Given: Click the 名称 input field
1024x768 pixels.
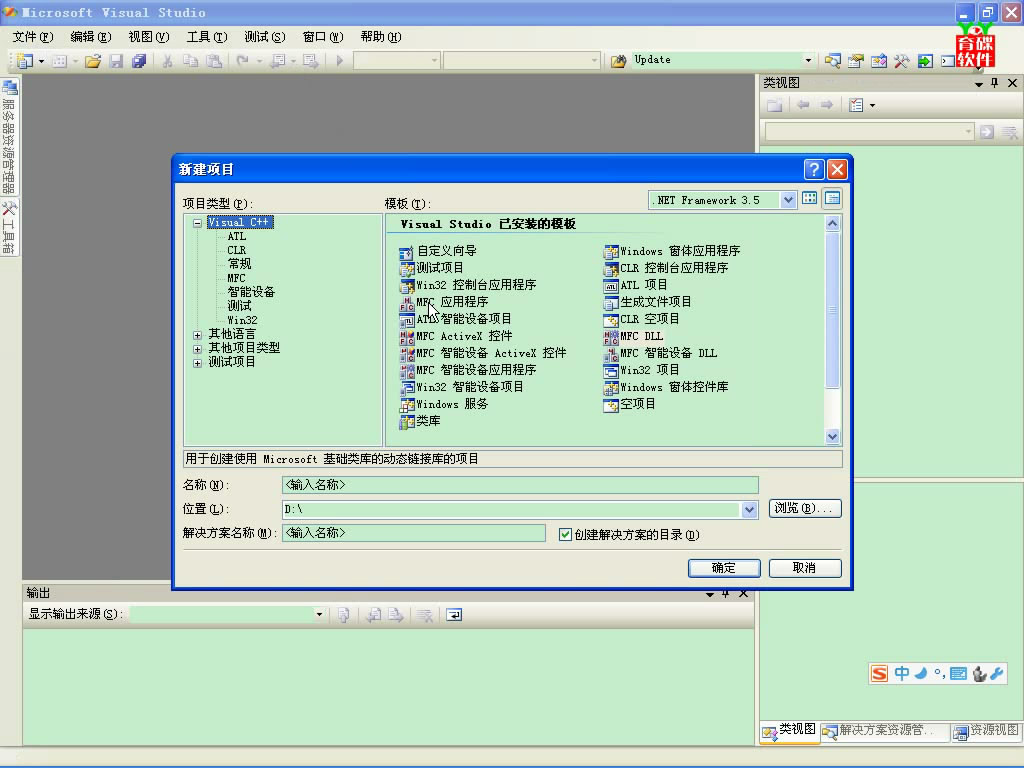Looking at the screenshot, I should click(x=520, y=485).
